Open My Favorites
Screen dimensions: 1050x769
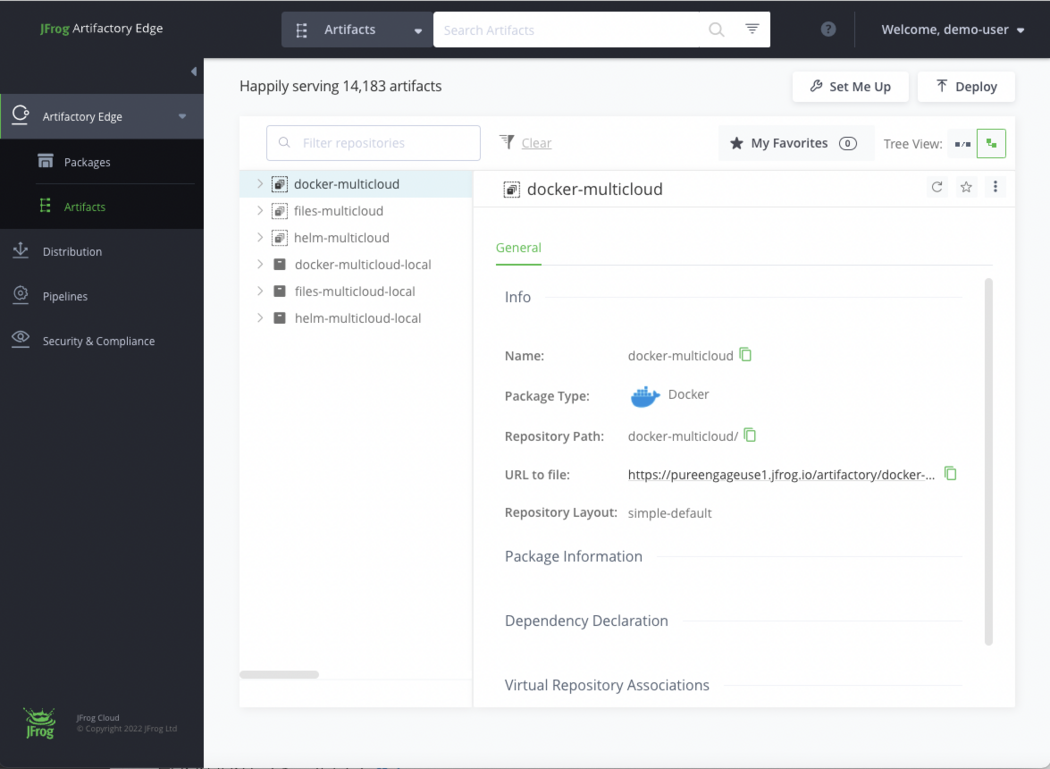[x=796, y=143]
